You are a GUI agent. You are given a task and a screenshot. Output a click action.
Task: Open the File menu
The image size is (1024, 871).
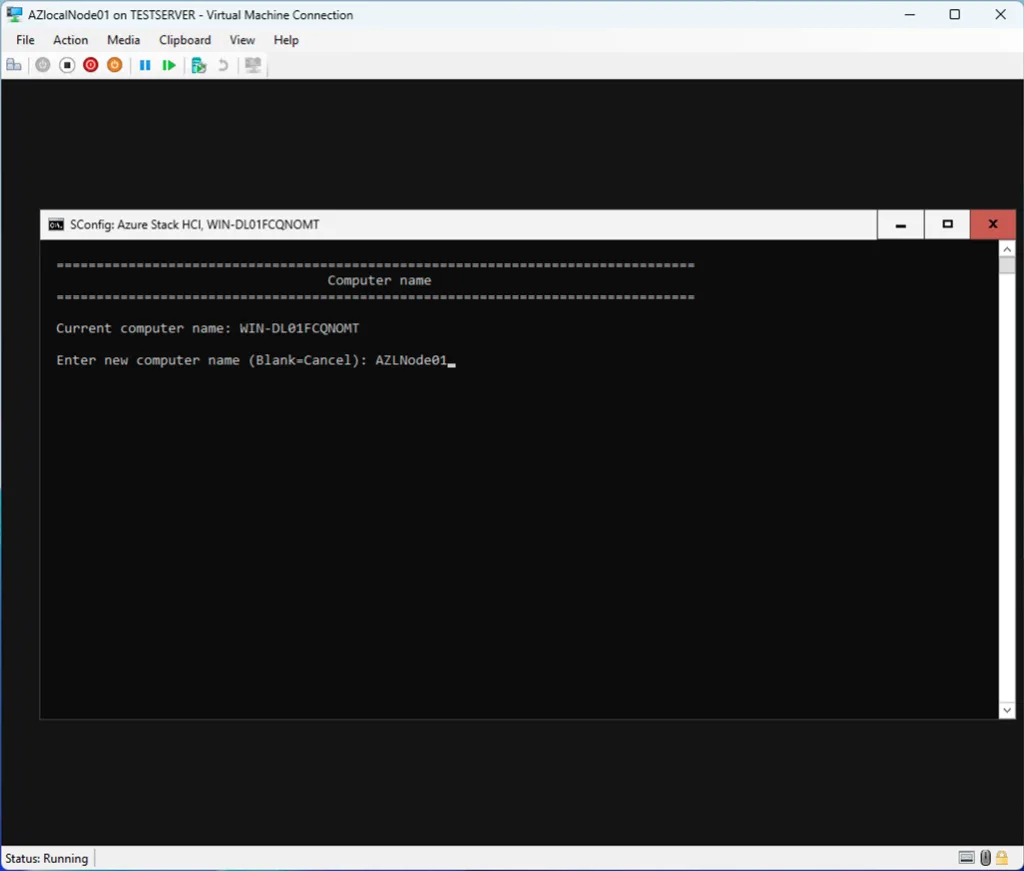[x=24, y=40]
